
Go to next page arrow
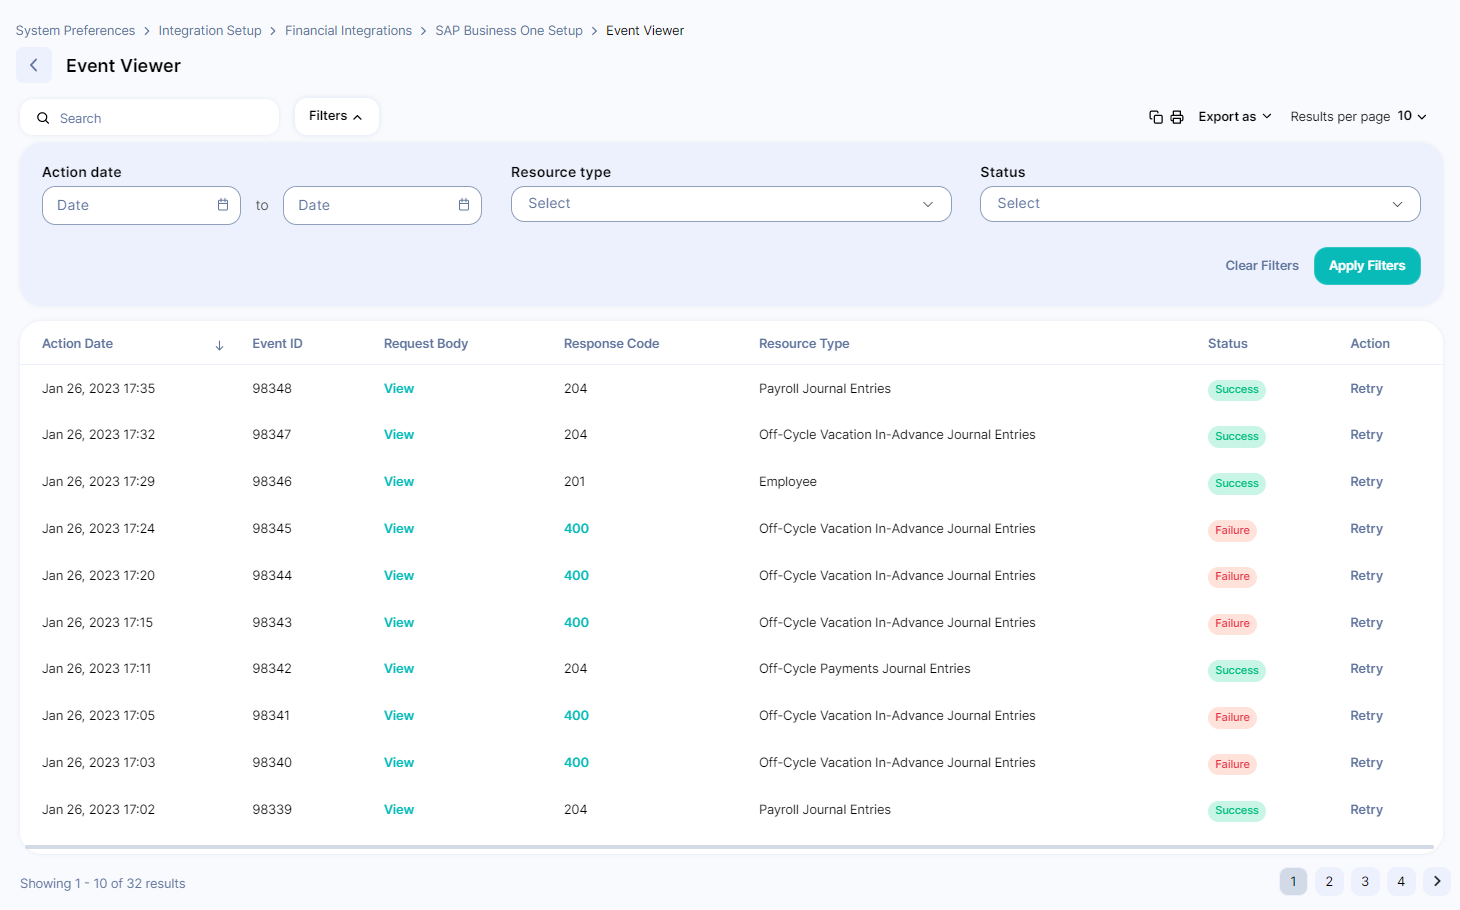[1437, 881]
